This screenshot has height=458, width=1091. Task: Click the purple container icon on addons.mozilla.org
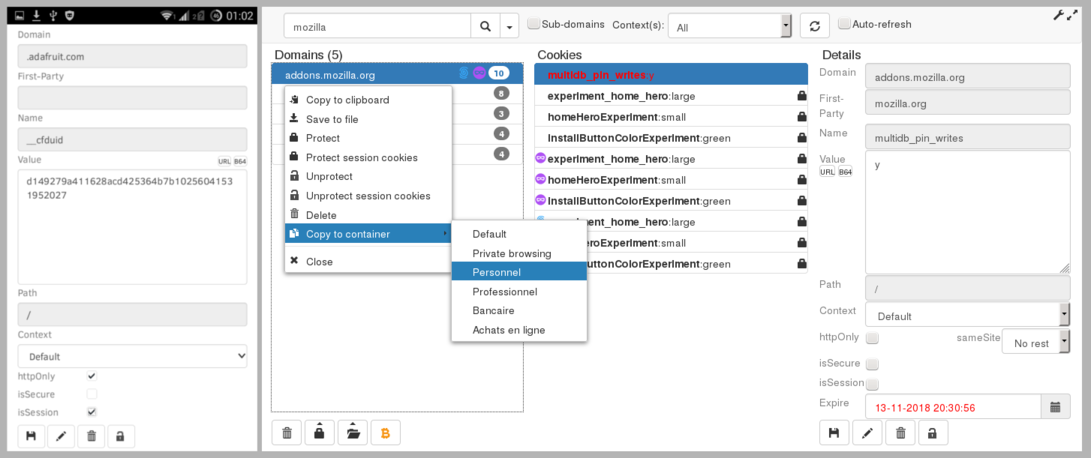[x=479, y=72]
